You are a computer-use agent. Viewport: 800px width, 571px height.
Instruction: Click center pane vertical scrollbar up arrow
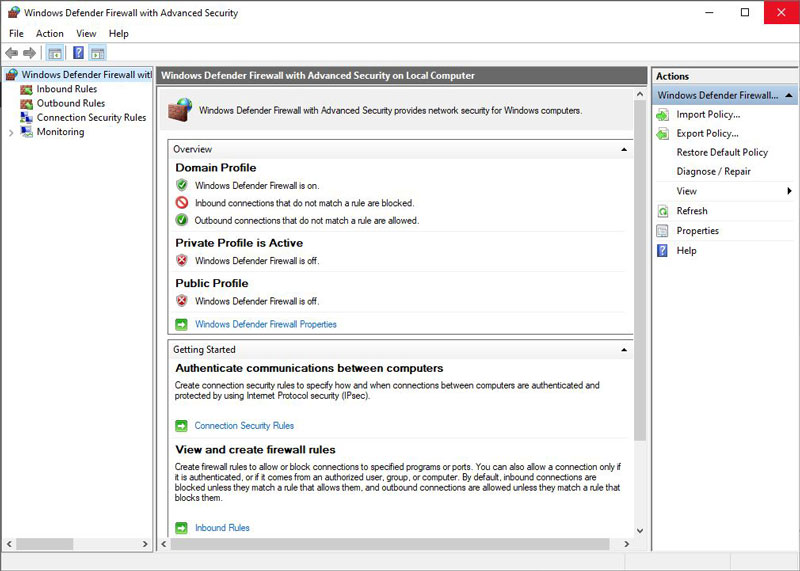[x=640, y=94]
